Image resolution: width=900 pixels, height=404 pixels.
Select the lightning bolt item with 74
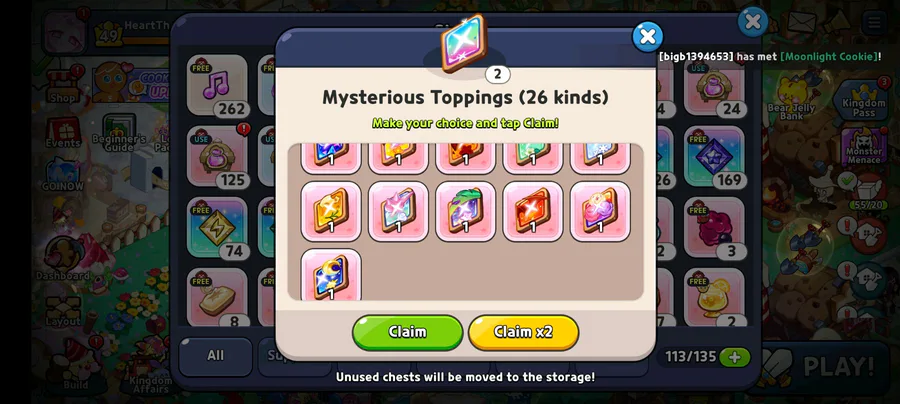(218, 228)
